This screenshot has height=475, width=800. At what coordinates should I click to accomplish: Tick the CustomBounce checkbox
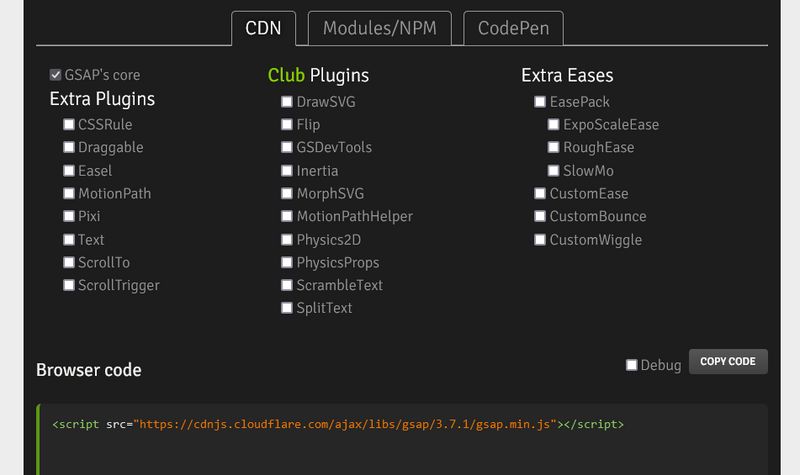coord(540,217)
